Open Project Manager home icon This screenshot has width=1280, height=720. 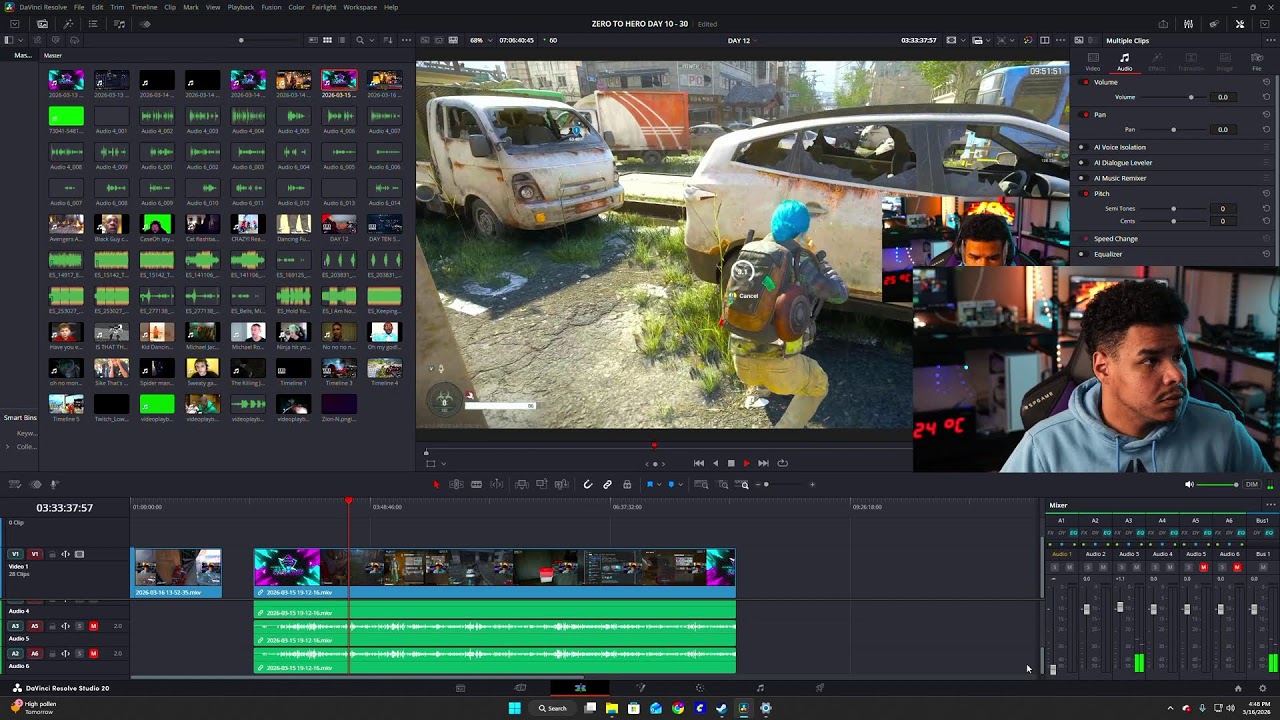click(1238, 688)
